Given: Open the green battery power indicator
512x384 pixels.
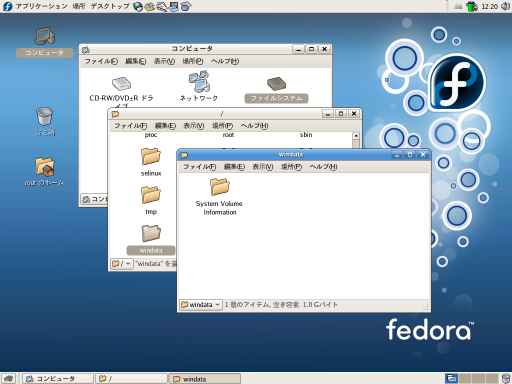Looking at the screenshot, I should tap(472, 6).
